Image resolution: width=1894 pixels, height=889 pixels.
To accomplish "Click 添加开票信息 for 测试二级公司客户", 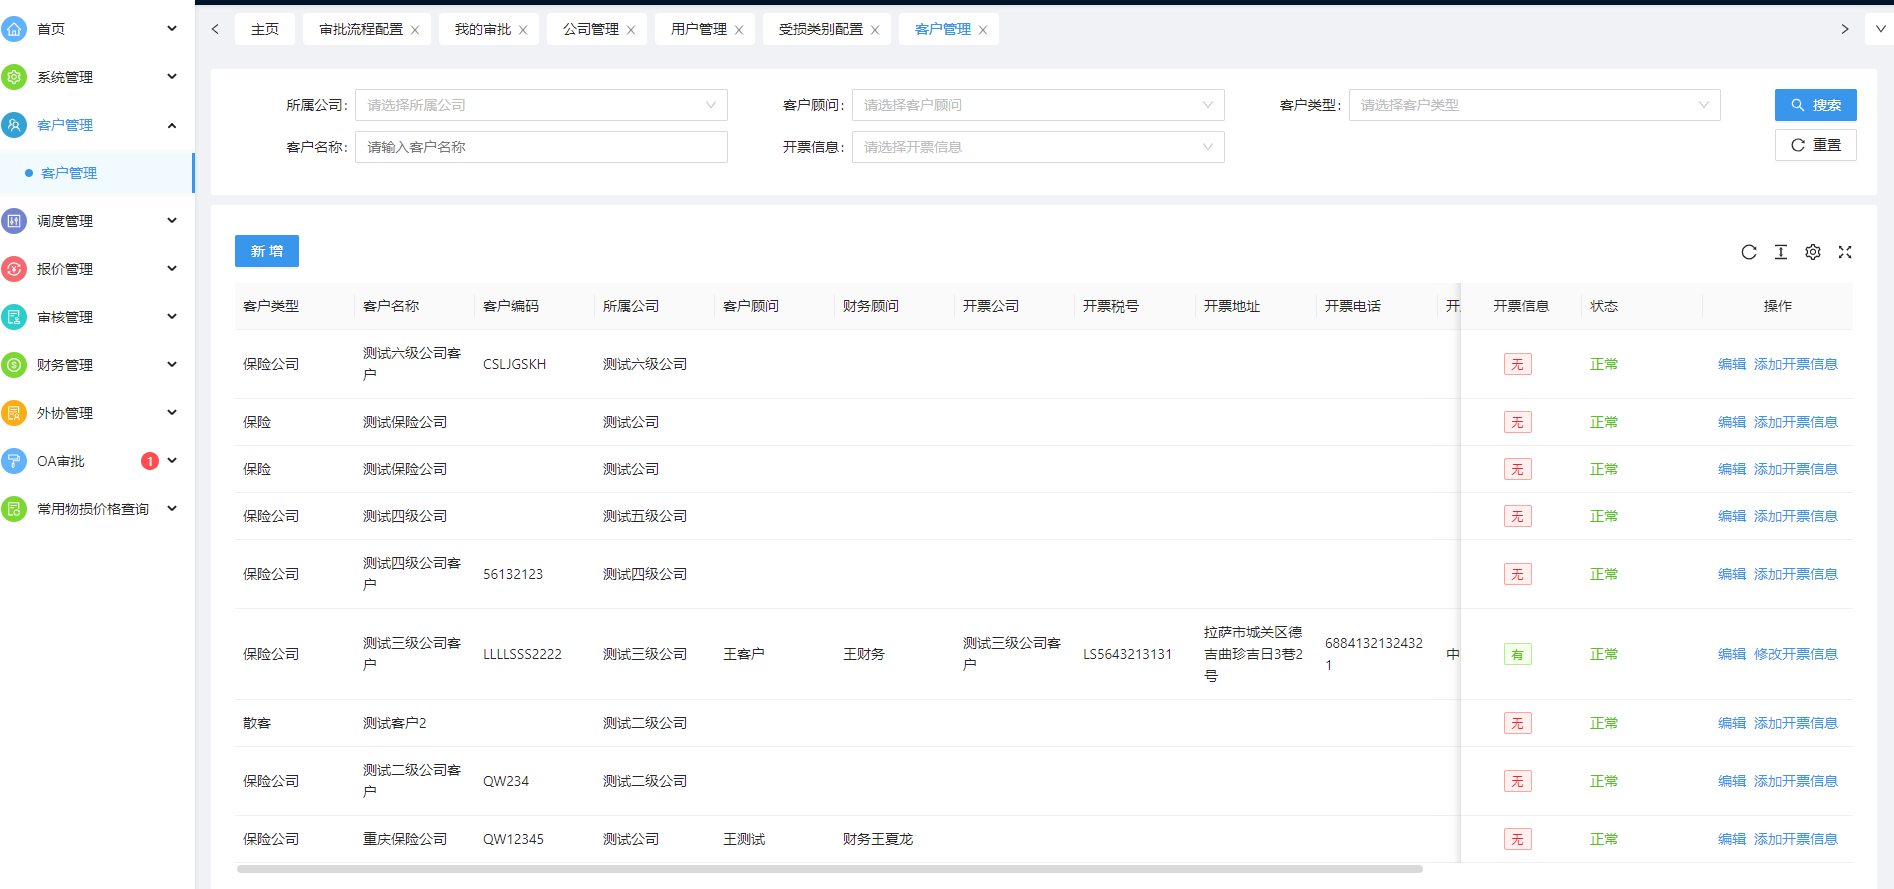I will [1796, 781].
